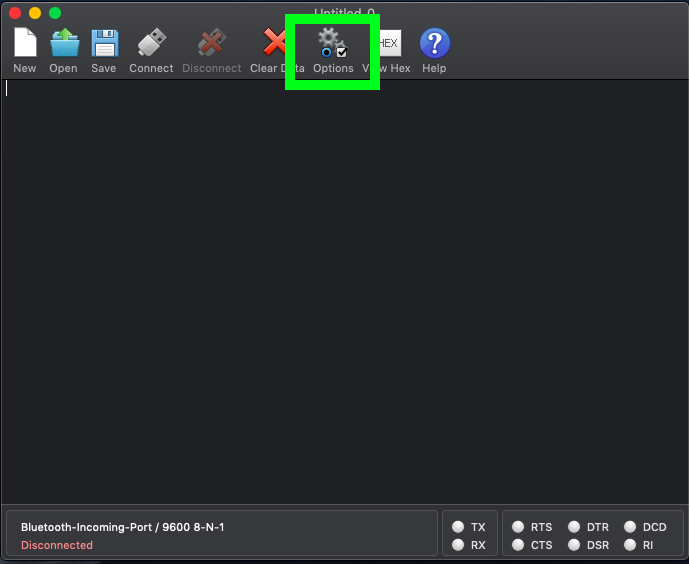
Task: Click the RX indicator light
Action: (x=458, y=545)
